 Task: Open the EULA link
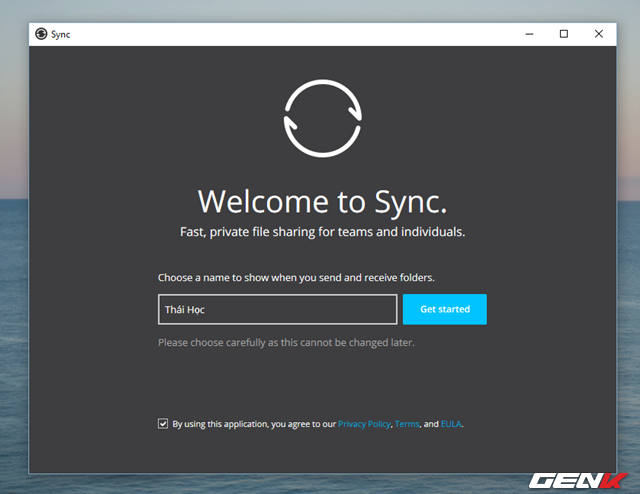451,424
